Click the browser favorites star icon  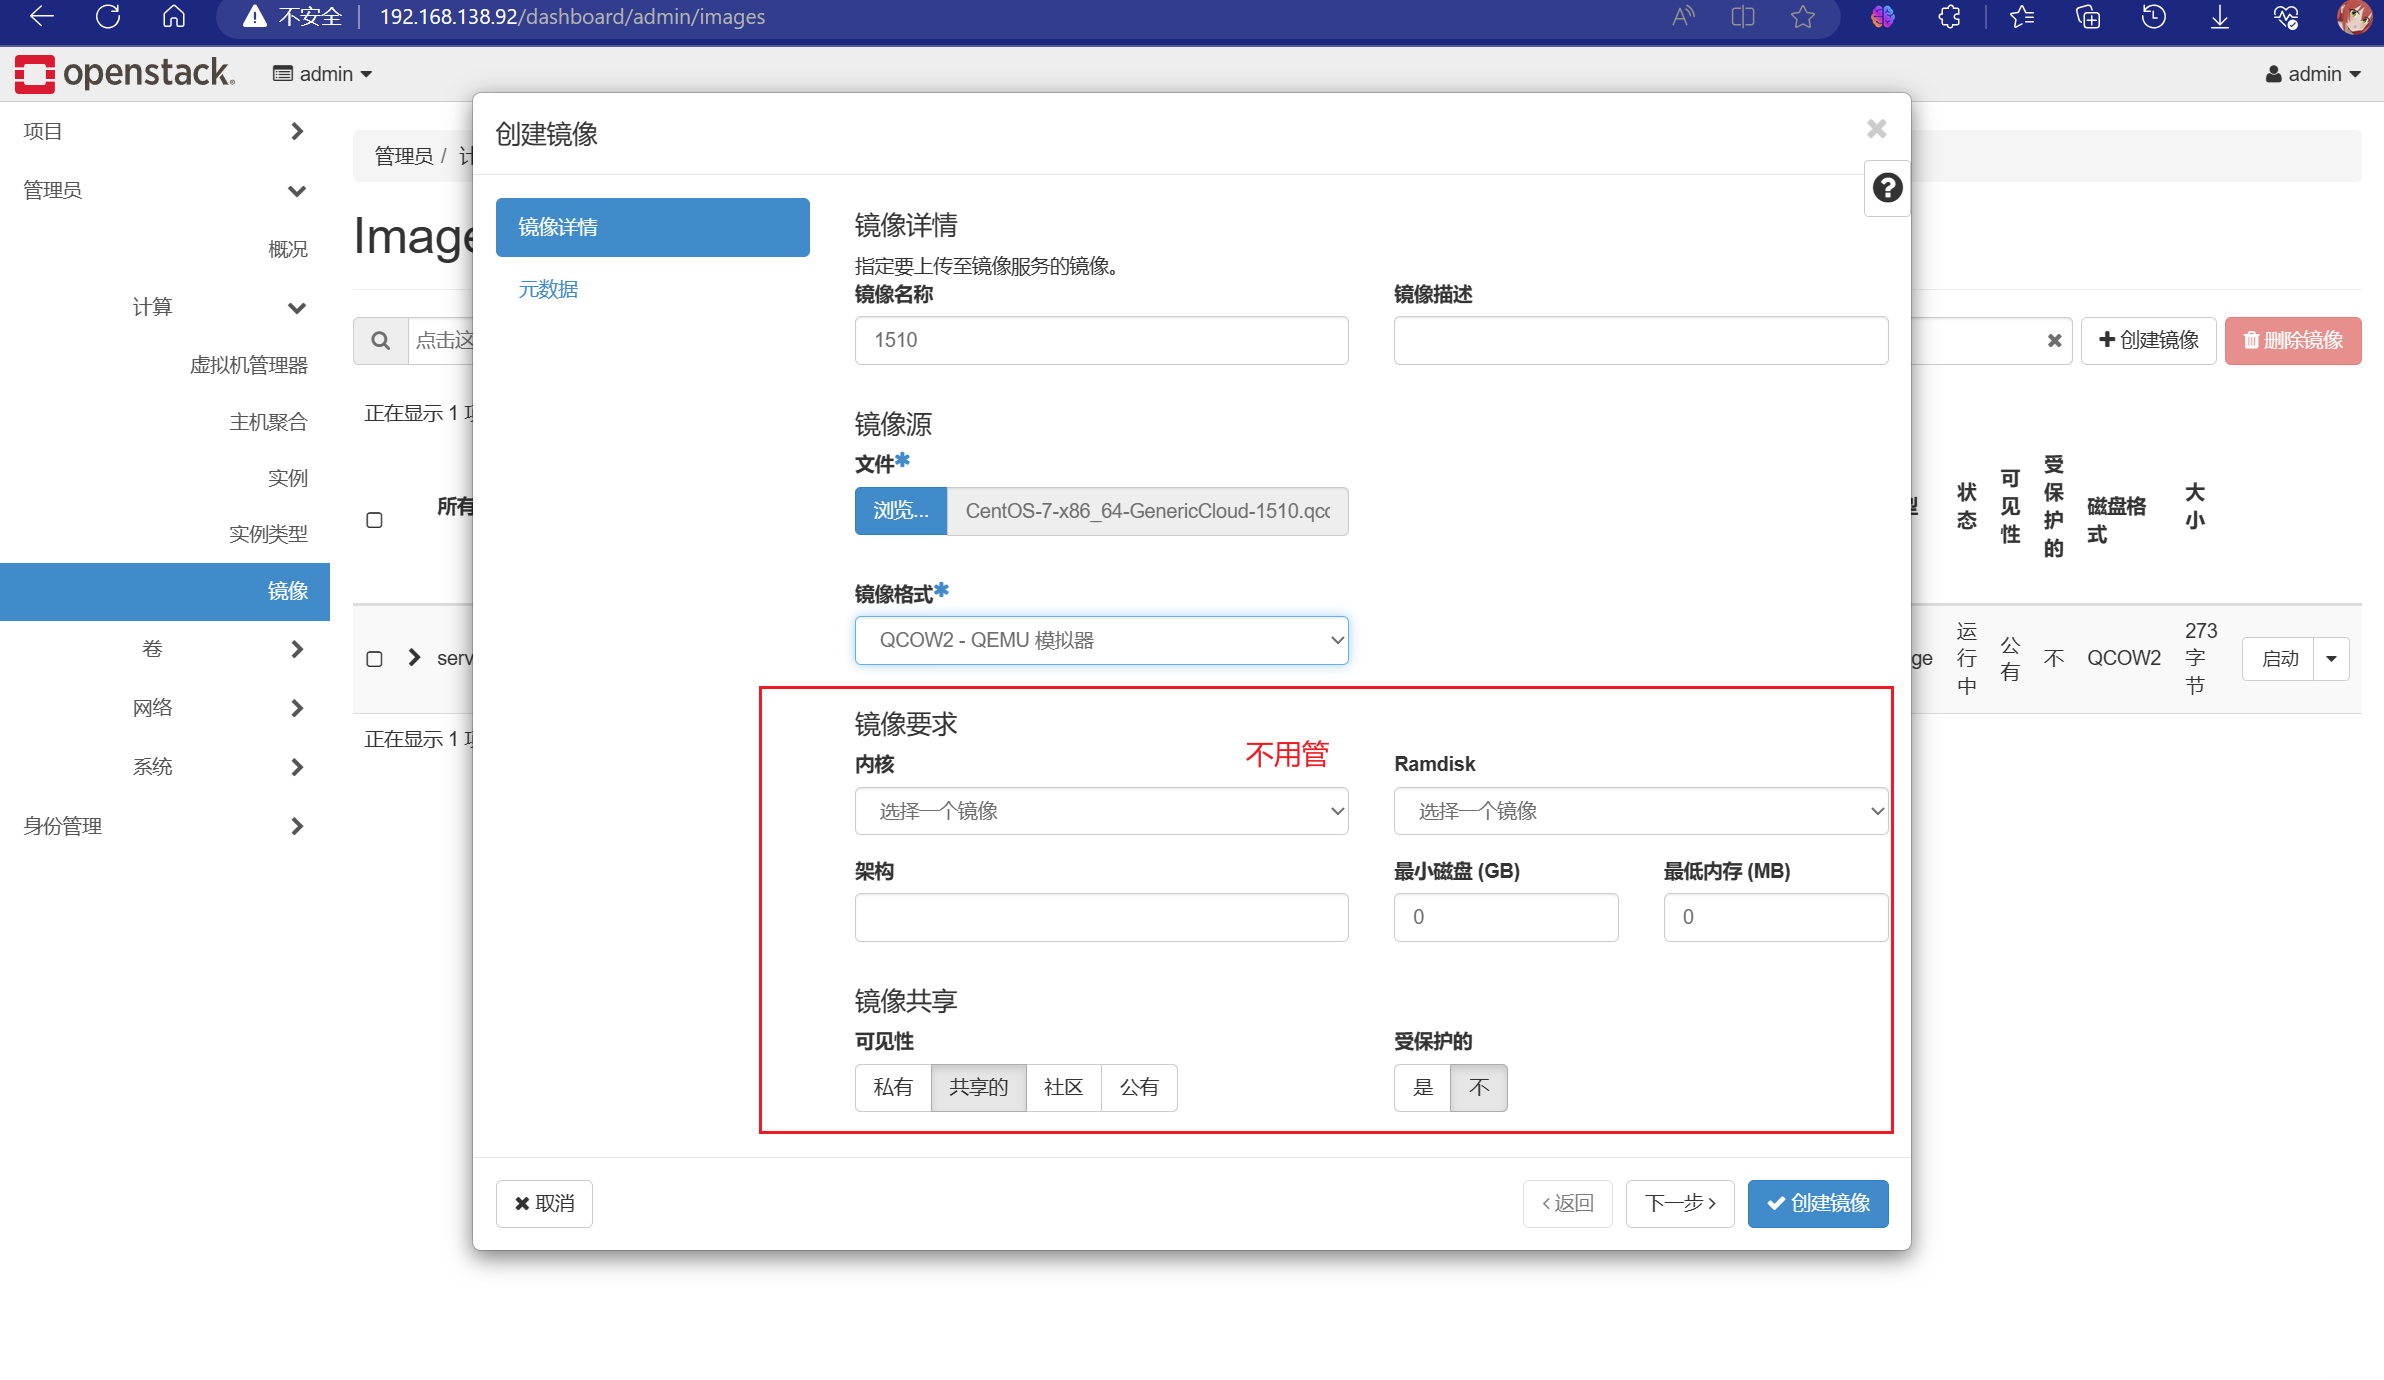point(1803,17)
